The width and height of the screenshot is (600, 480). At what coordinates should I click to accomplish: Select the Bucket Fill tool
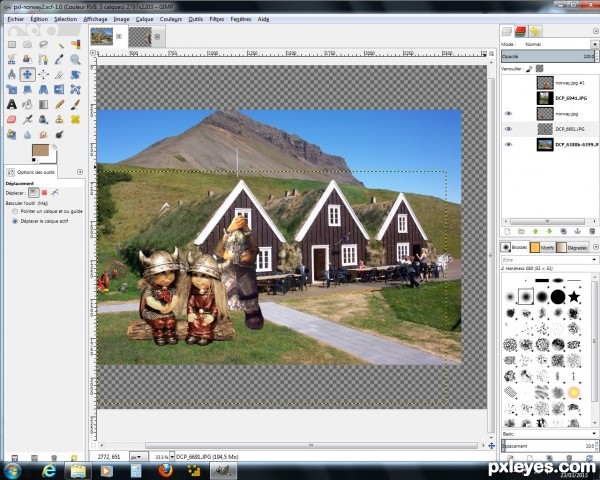[x=28, y=104]
